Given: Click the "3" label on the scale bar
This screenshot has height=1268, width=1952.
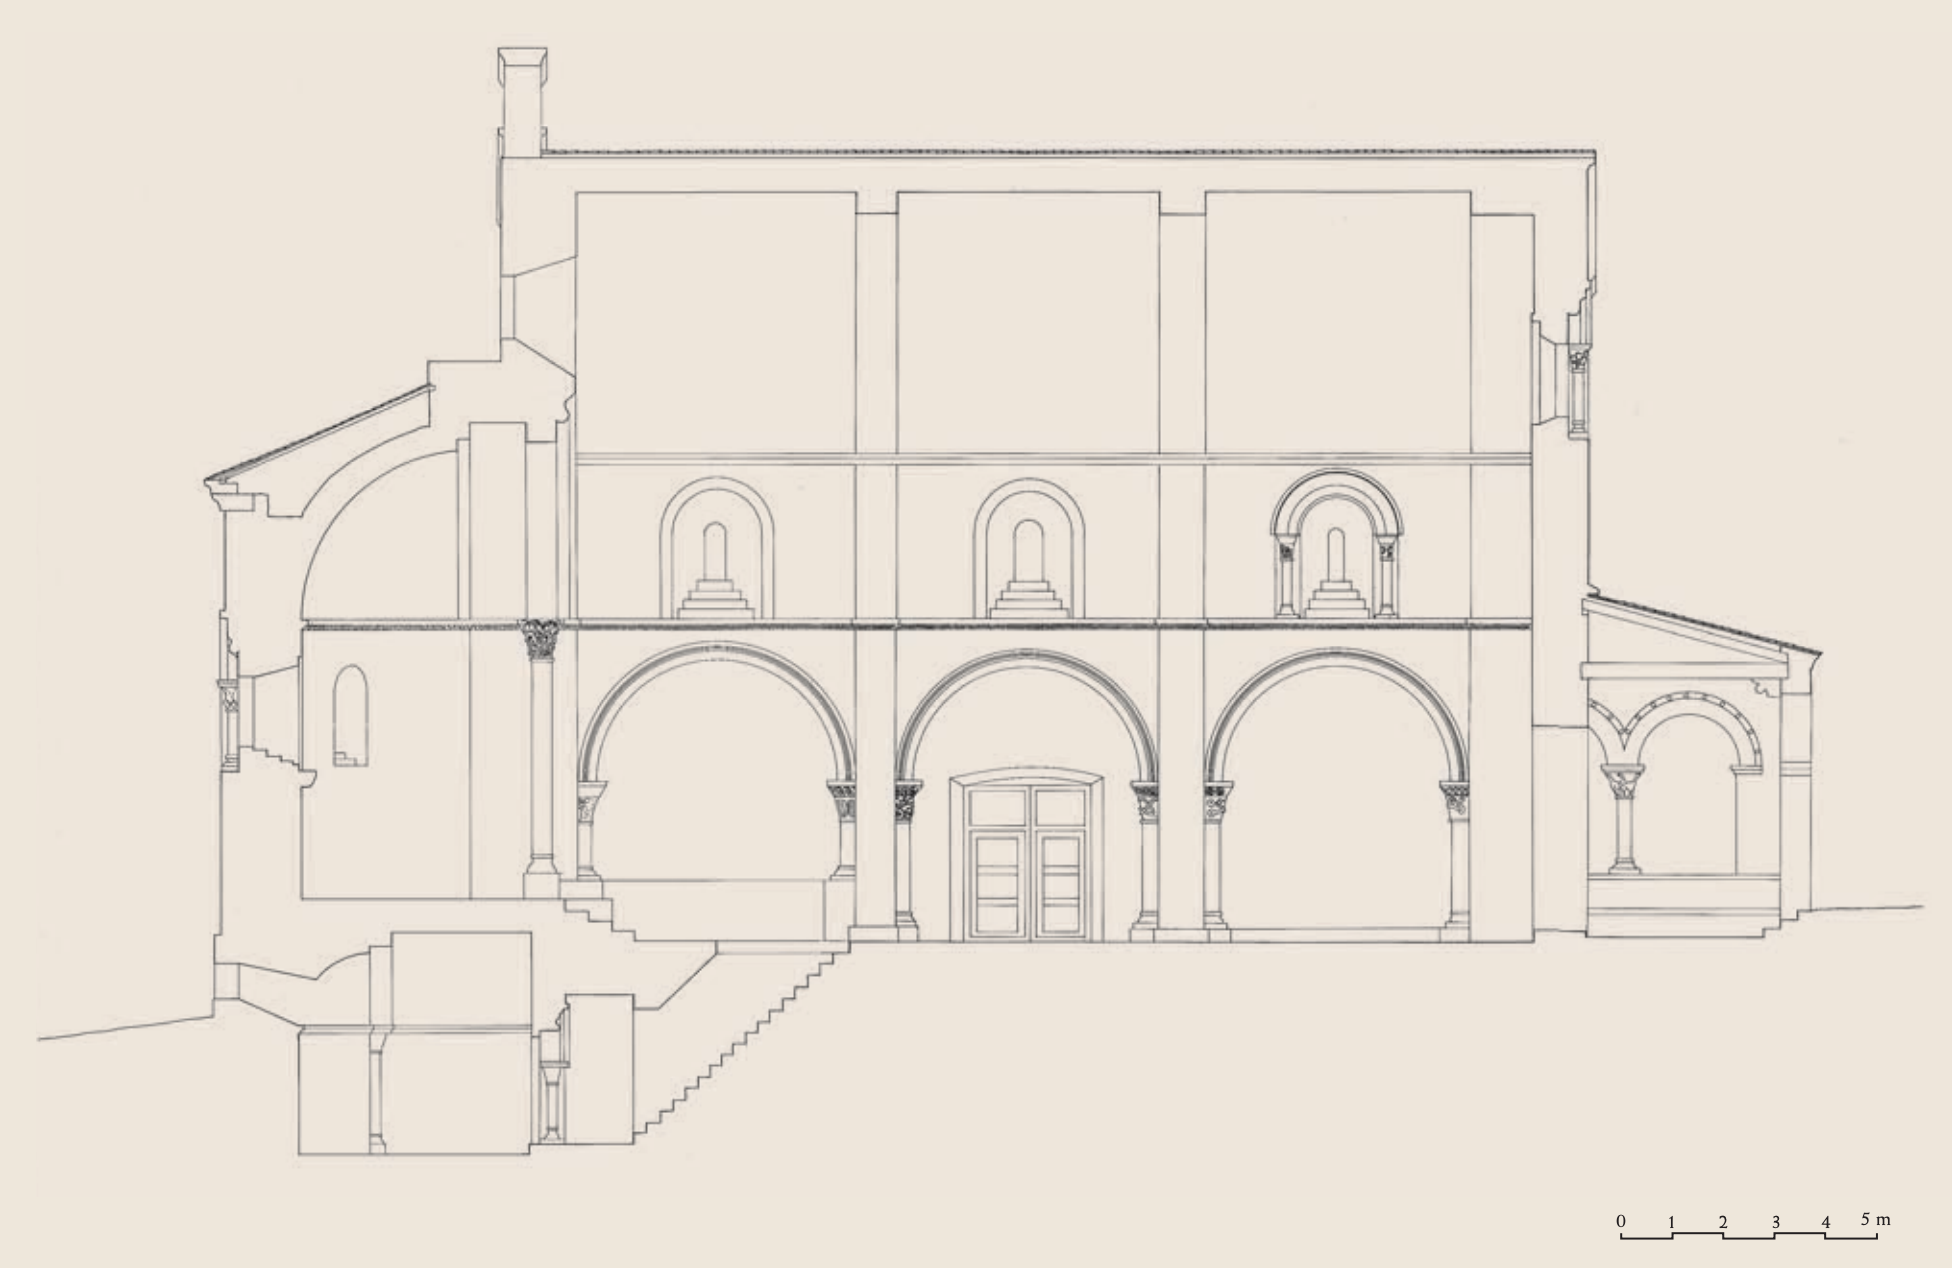Looking at the screenshot, I should 1776,1221.
